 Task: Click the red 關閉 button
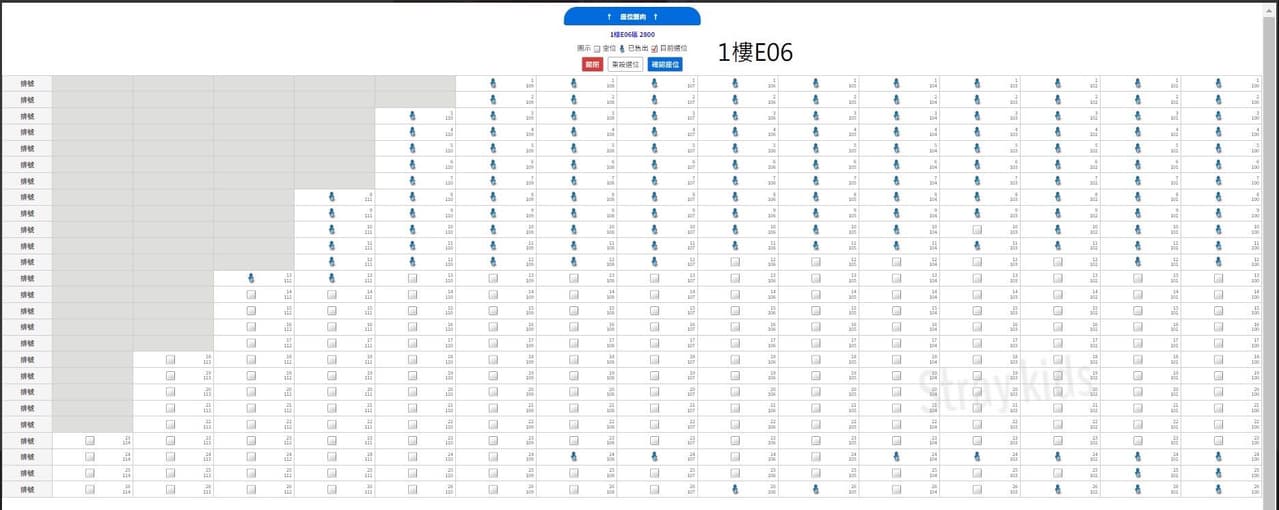(x=593, y=64)
